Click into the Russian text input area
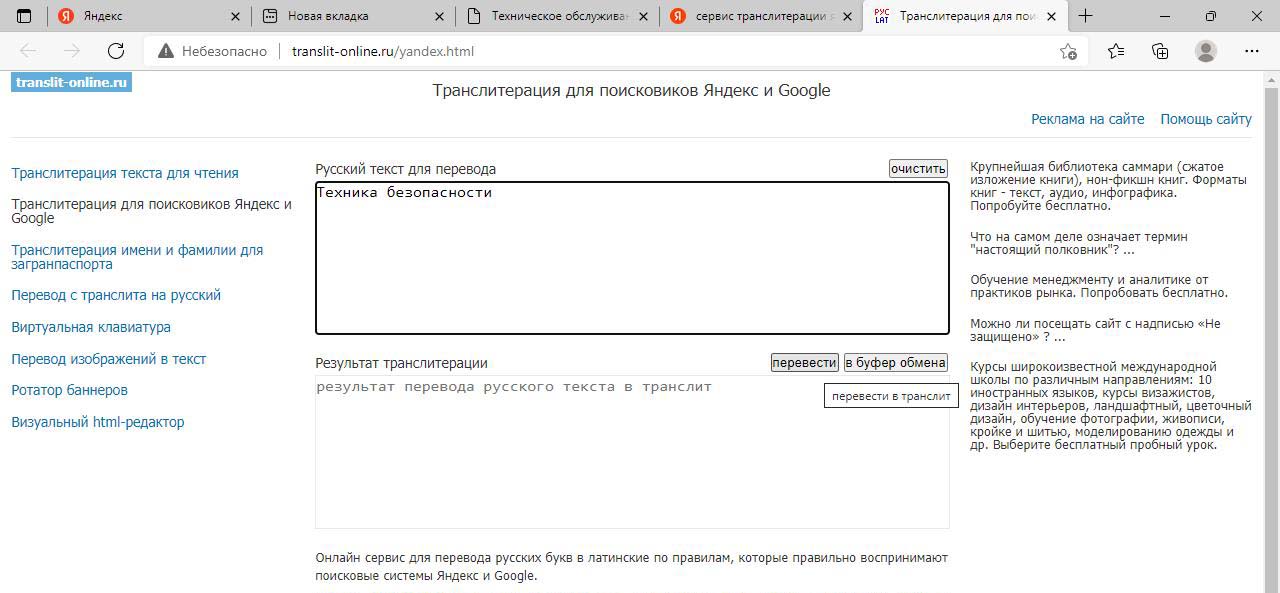The image size is (1280, 593). (x=632, y=260)
